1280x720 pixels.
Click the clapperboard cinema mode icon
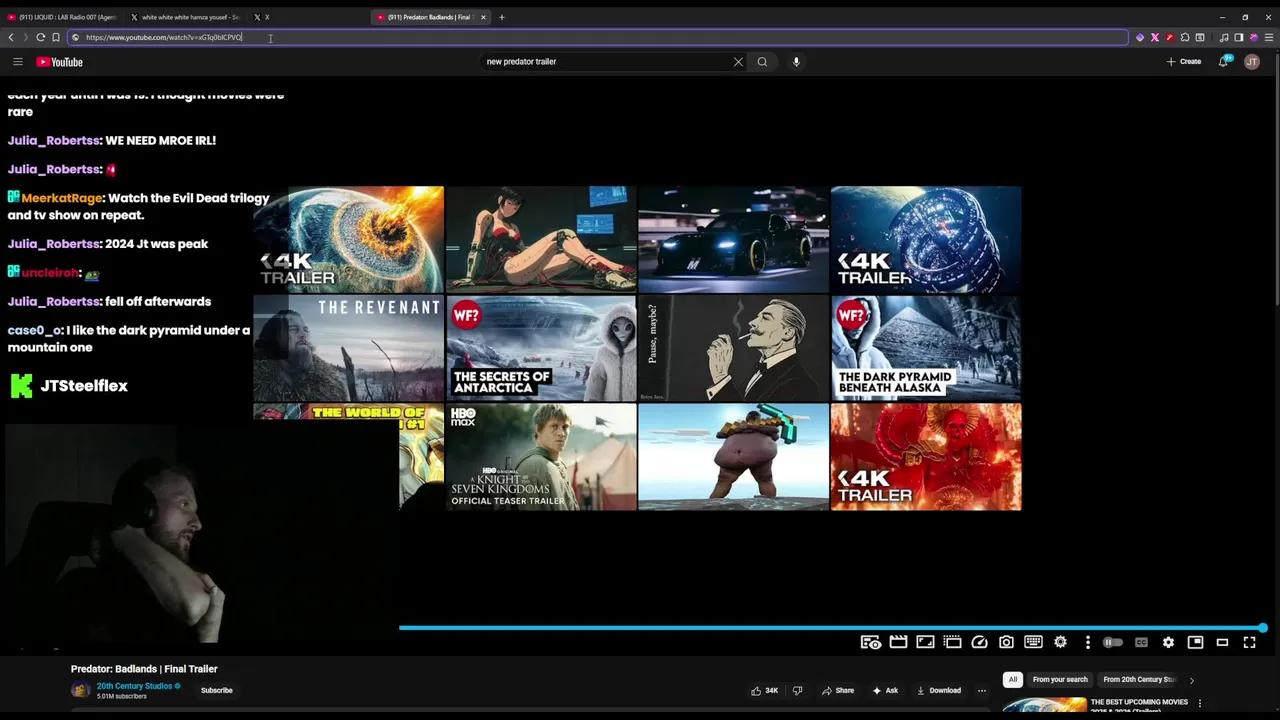click(898, 642)
